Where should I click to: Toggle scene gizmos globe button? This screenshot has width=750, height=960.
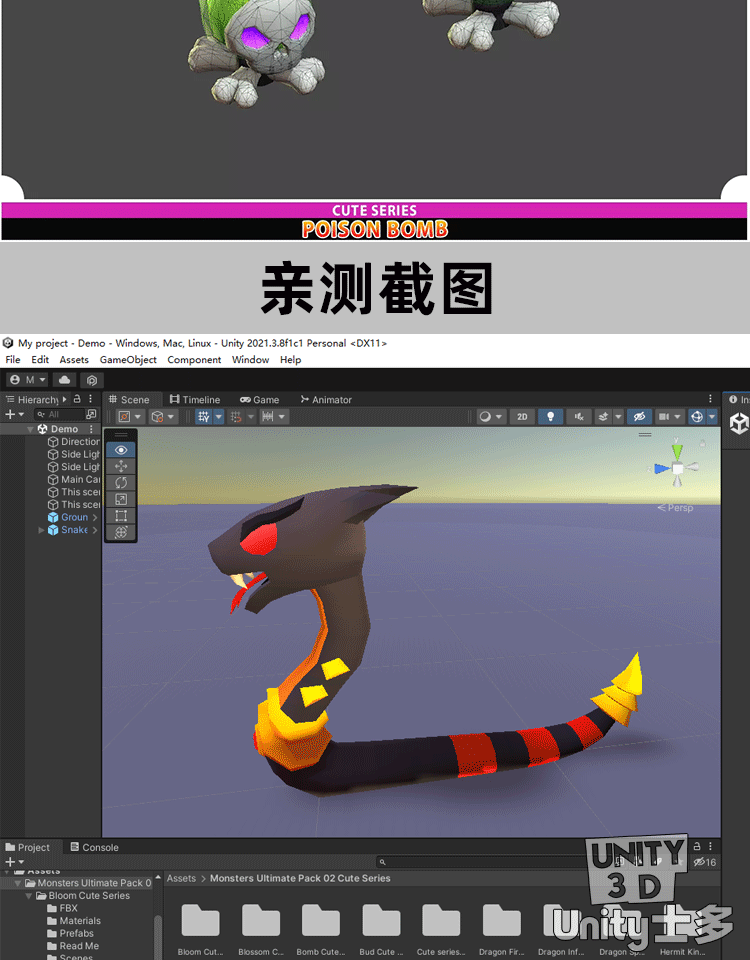tap(697, 417)
